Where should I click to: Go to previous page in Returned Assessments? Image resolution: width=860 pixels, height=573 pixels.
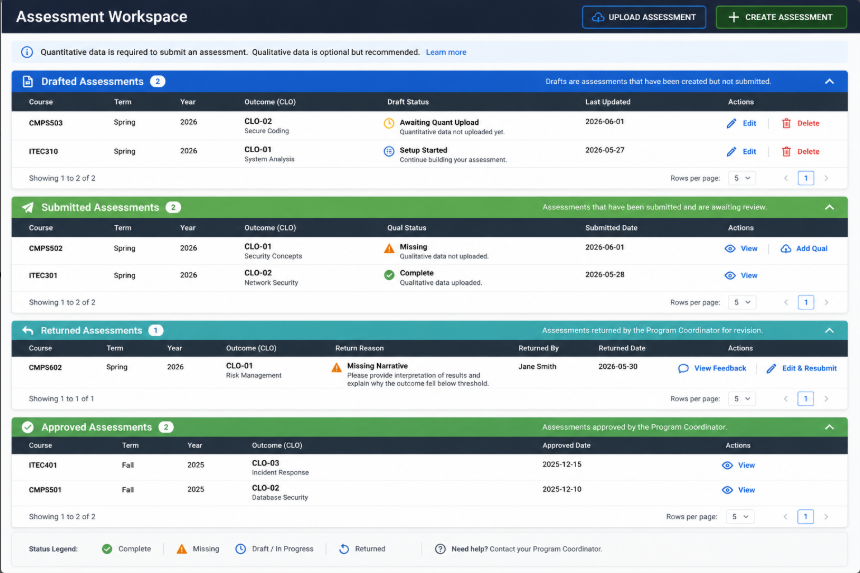coord(786,399)
